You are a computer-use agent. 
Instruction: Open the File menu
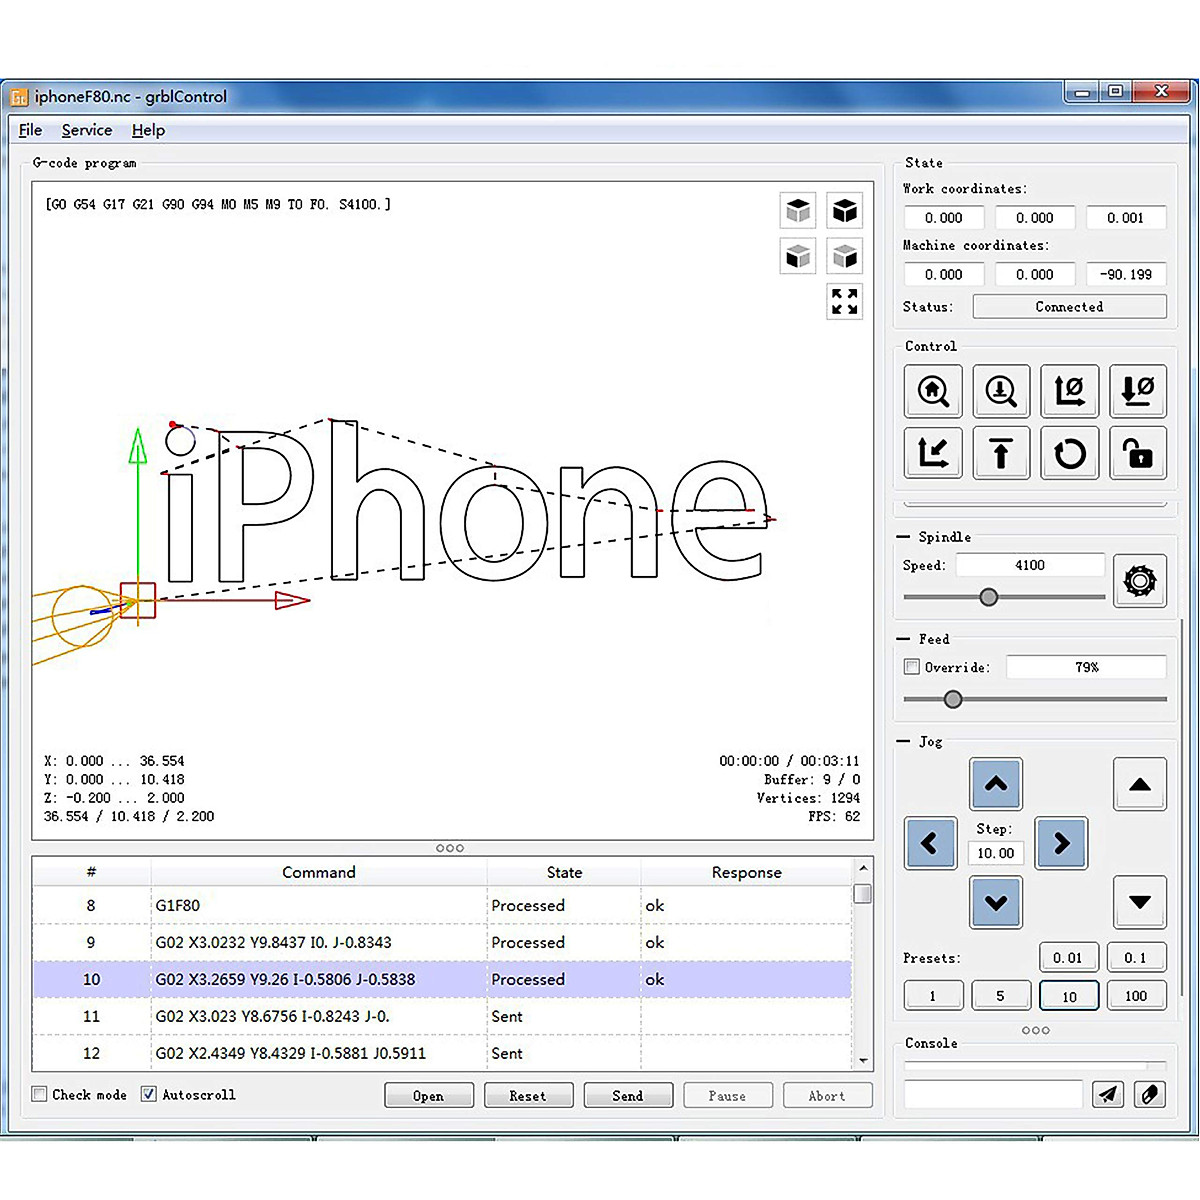click(30, 130)
